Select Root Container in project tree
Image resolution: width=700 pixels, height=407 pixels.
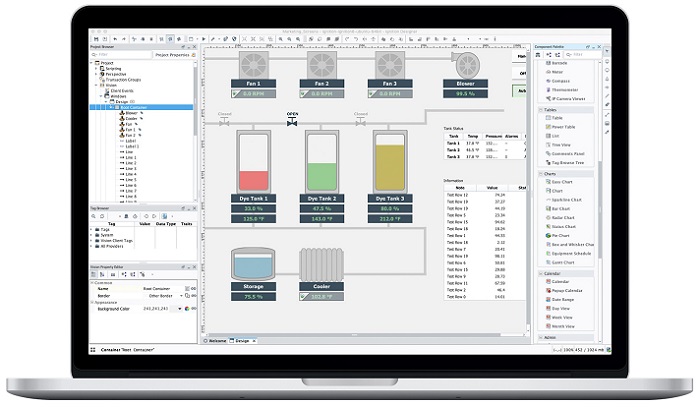(x=136, y=106)
